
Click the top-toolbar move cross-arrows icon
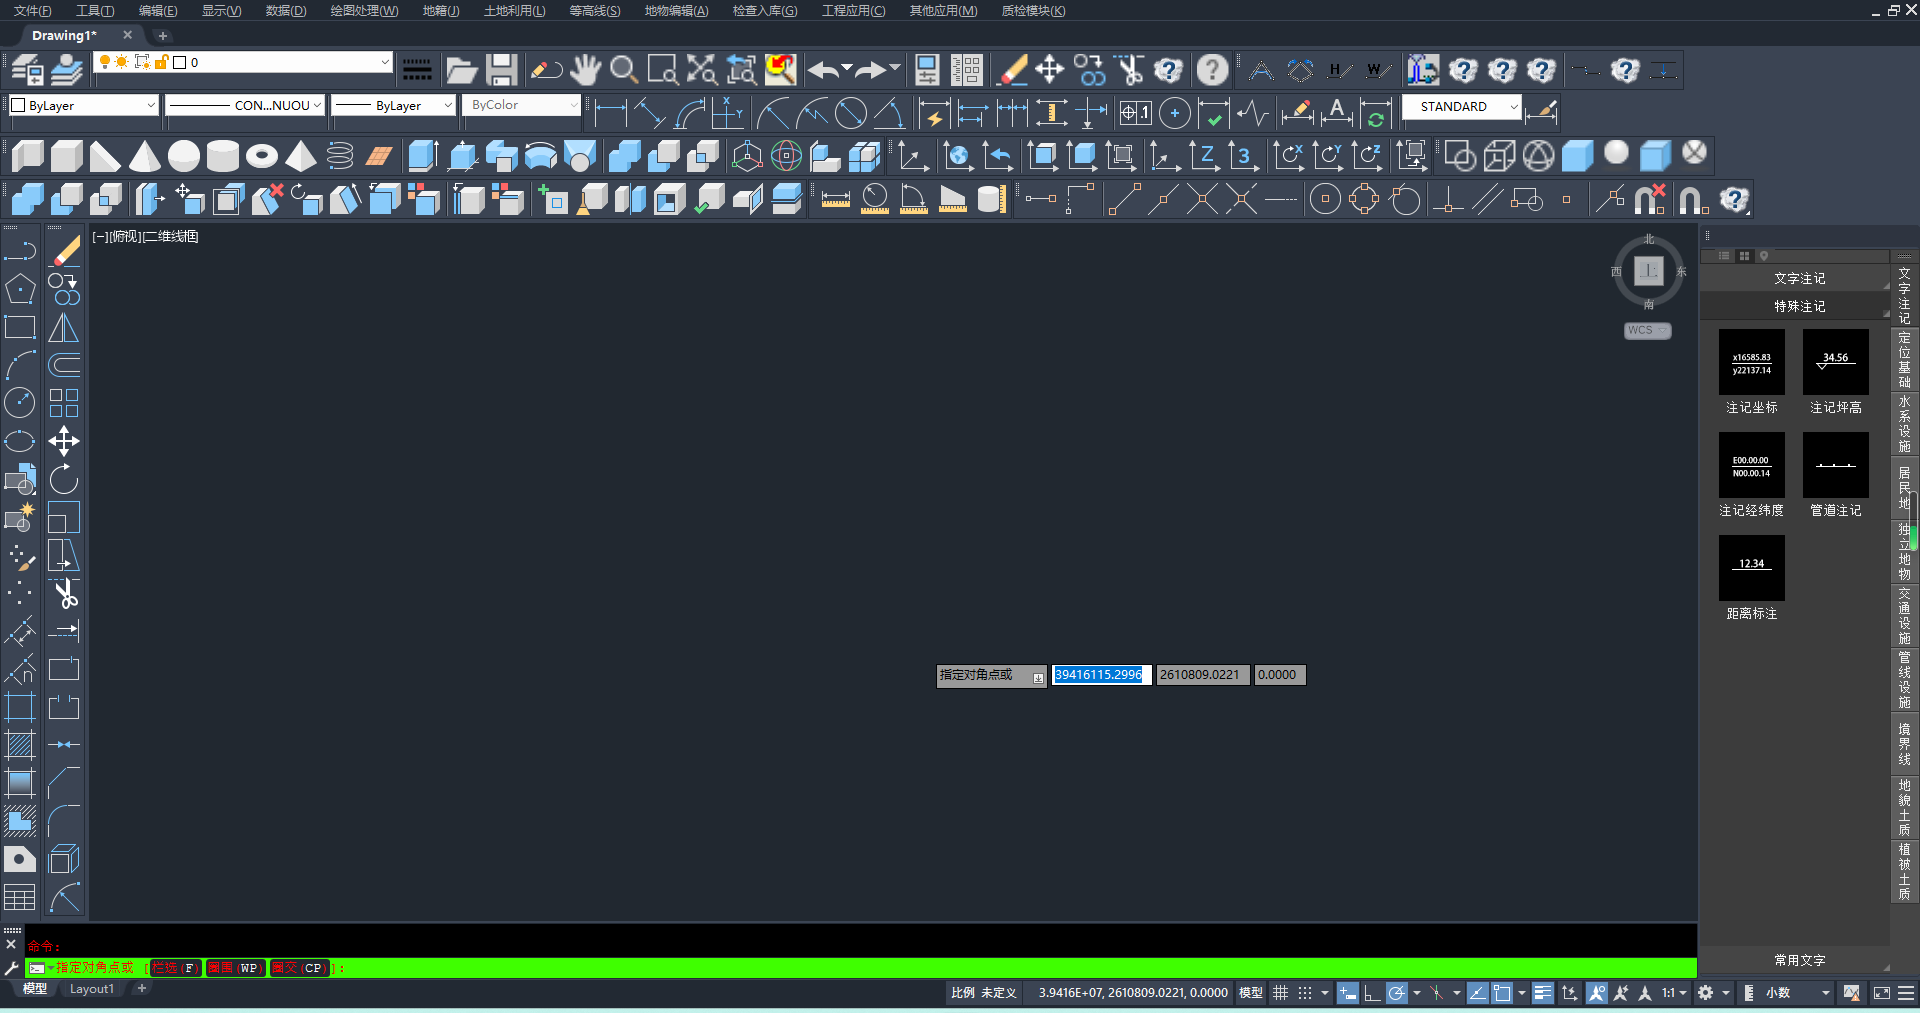click(x=1049, y=70)
